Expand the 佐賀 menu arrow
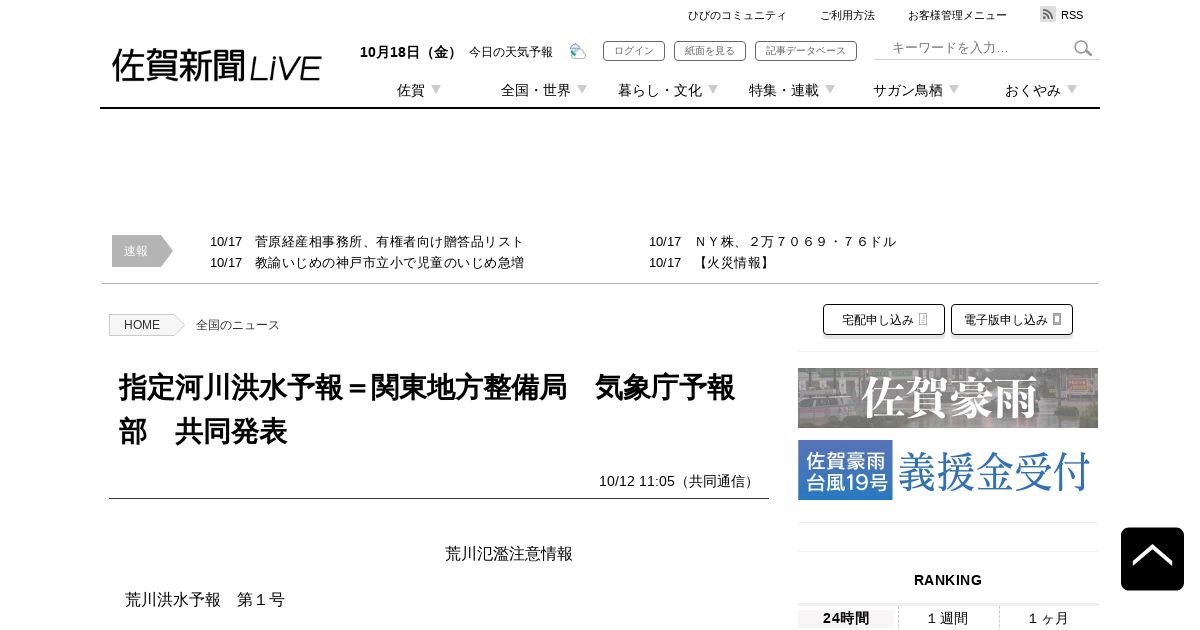Viewport: 1200px width, 630px height. point(436,90)
